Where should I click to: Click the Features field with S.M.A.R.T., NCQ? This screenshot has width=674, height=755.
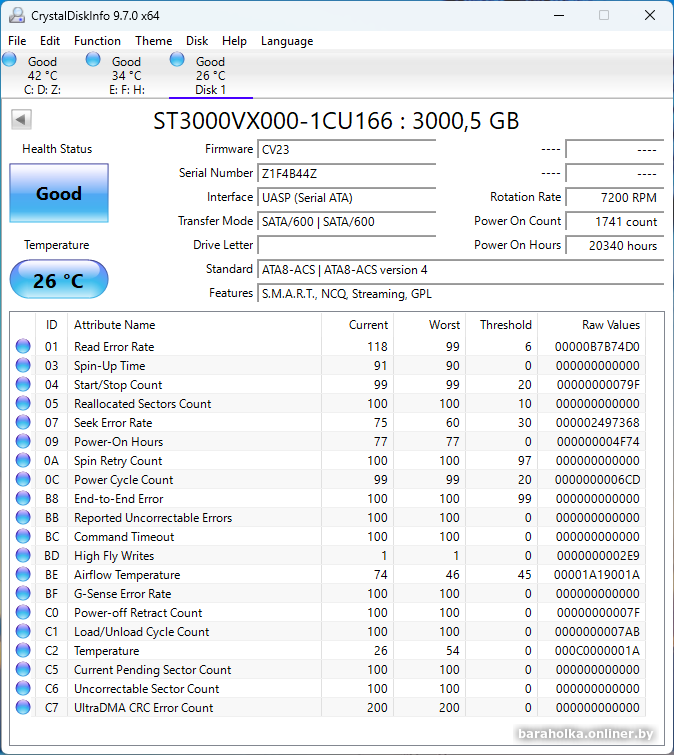(461, 294)
